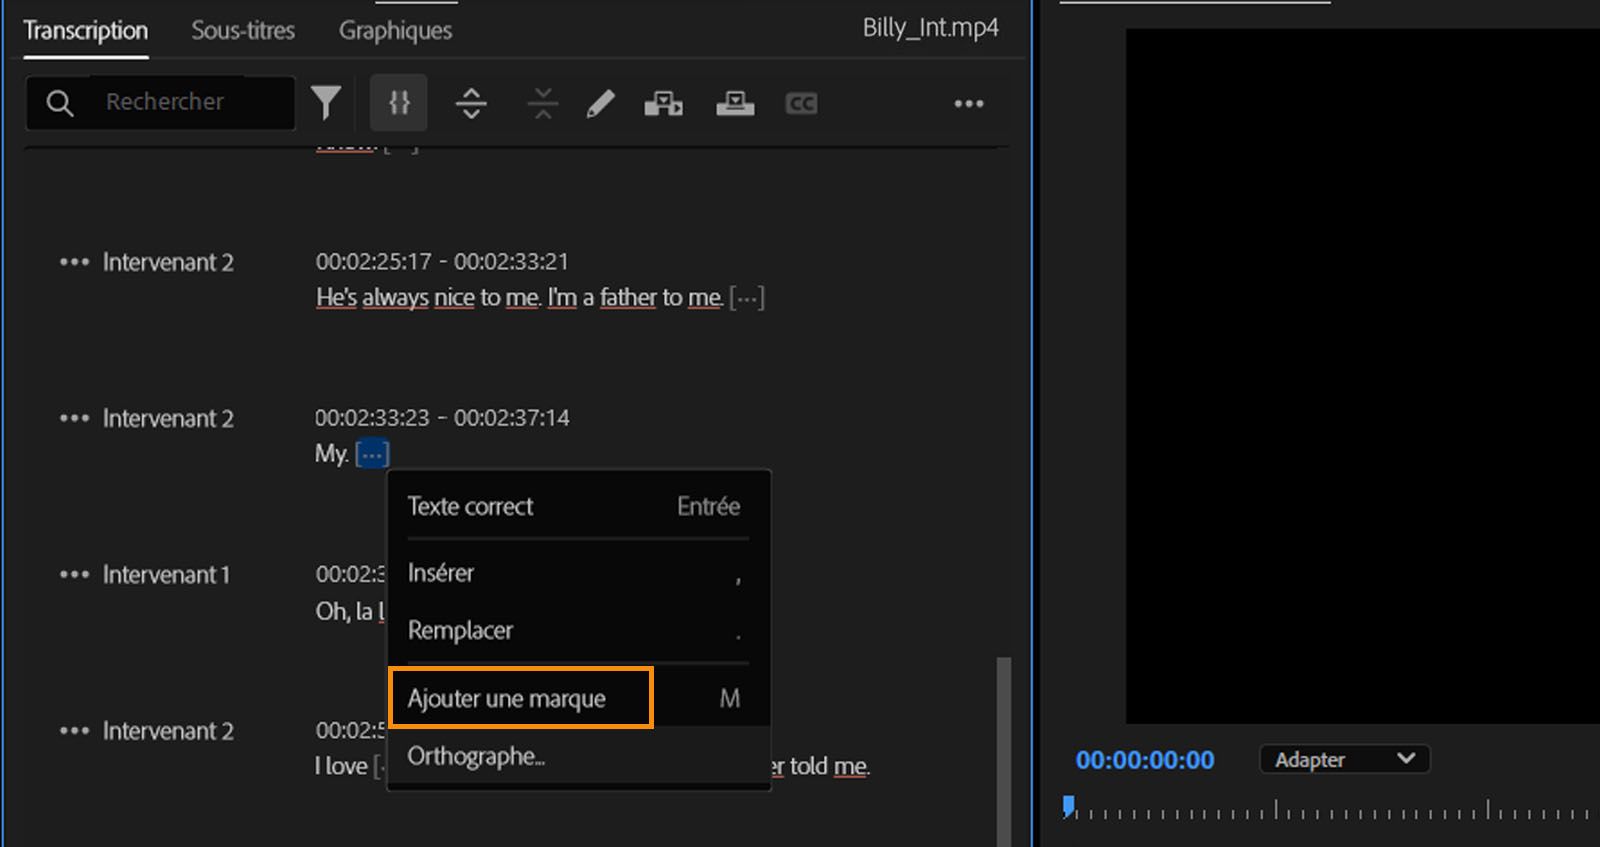Select Ajouter une marque menu entry
Image resolution: width=1600 pixels, height=847 pixels.
click(x=578, y=698)
